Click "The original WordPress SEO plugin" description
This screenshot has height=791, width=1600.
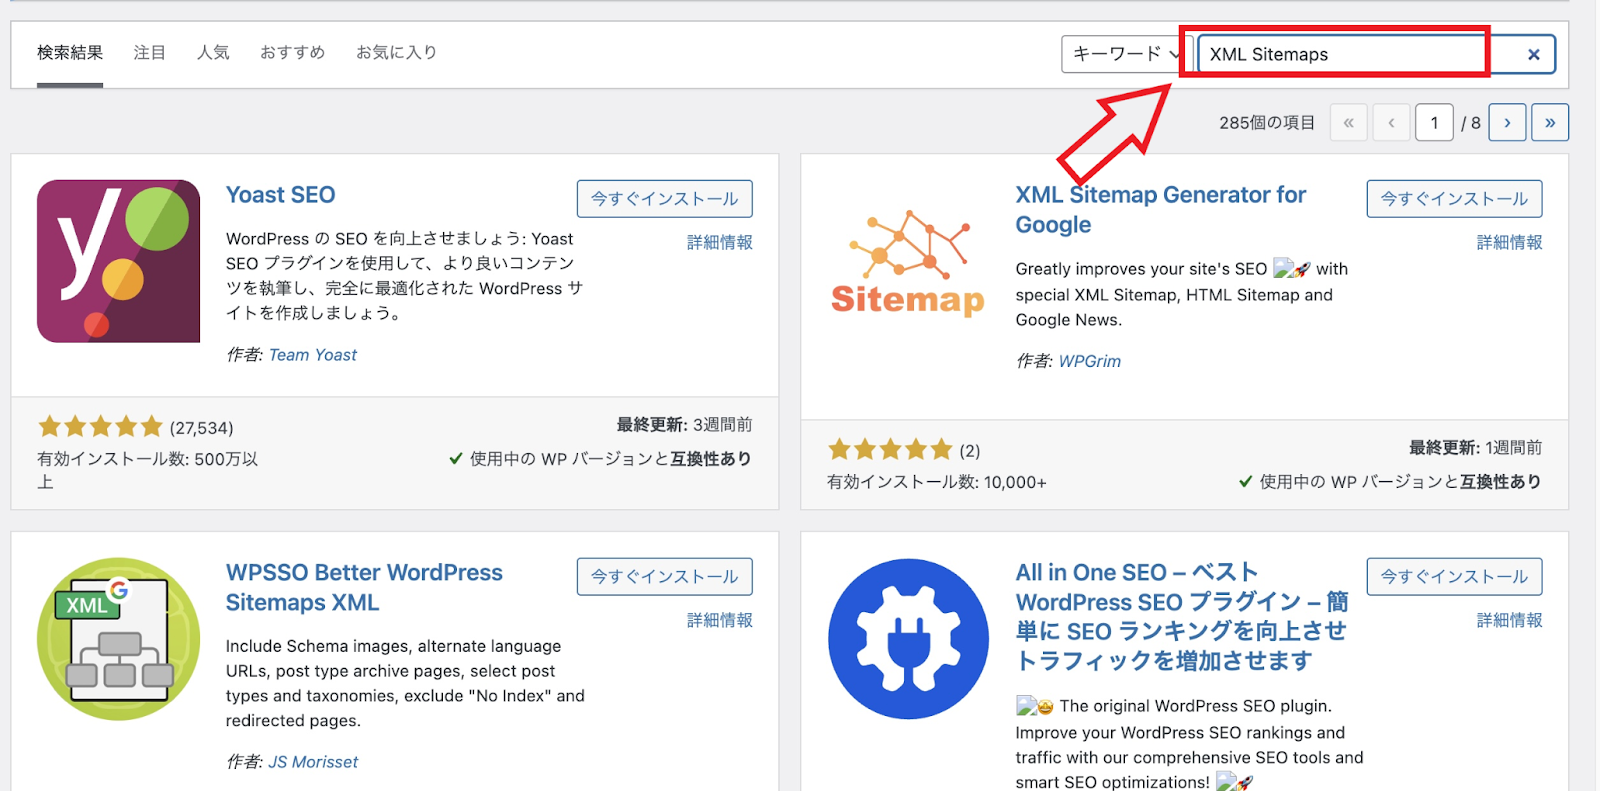pos(1190,744)
